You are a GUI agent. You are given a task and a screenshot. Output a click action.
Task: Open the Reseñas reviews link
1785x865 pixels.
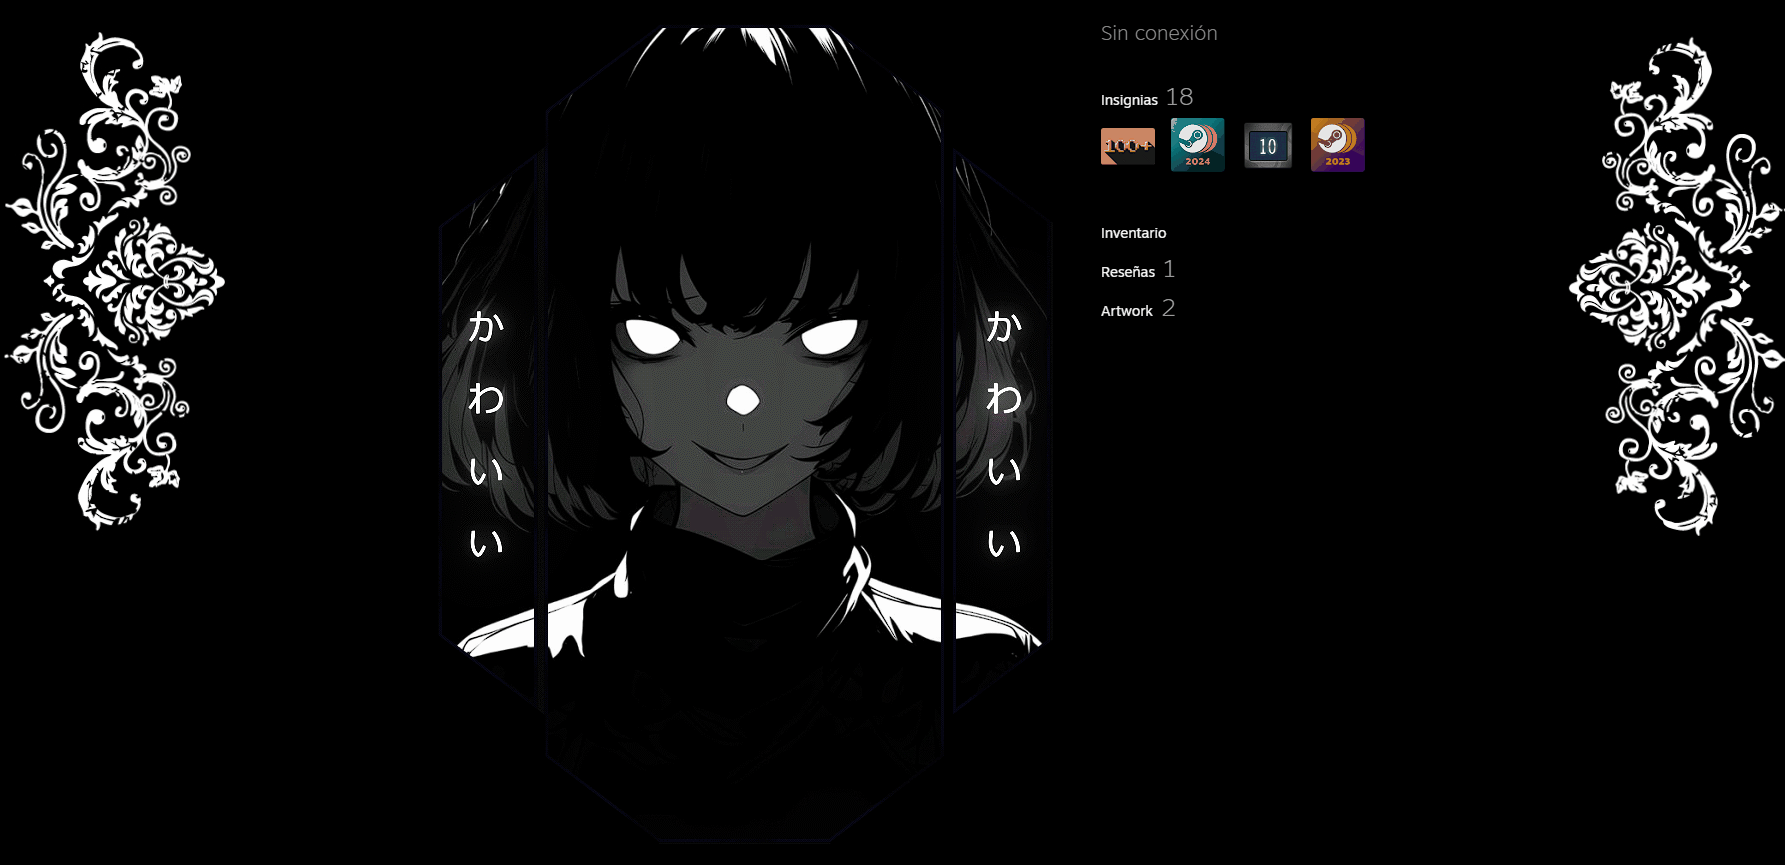click(1128, 272)
